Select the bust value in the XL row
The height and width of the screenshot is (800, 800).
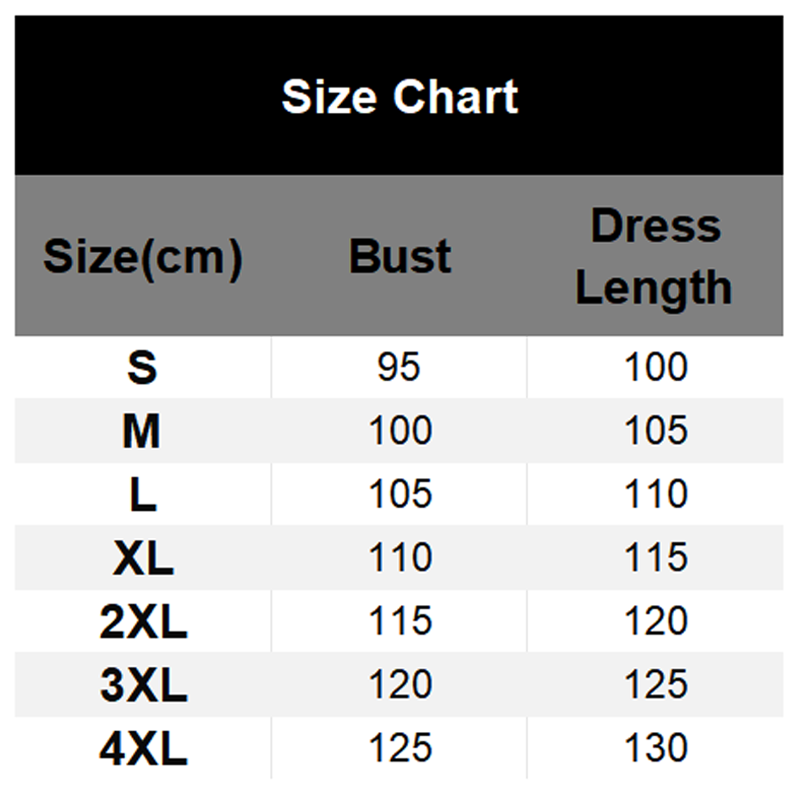[x=400, y=558]
